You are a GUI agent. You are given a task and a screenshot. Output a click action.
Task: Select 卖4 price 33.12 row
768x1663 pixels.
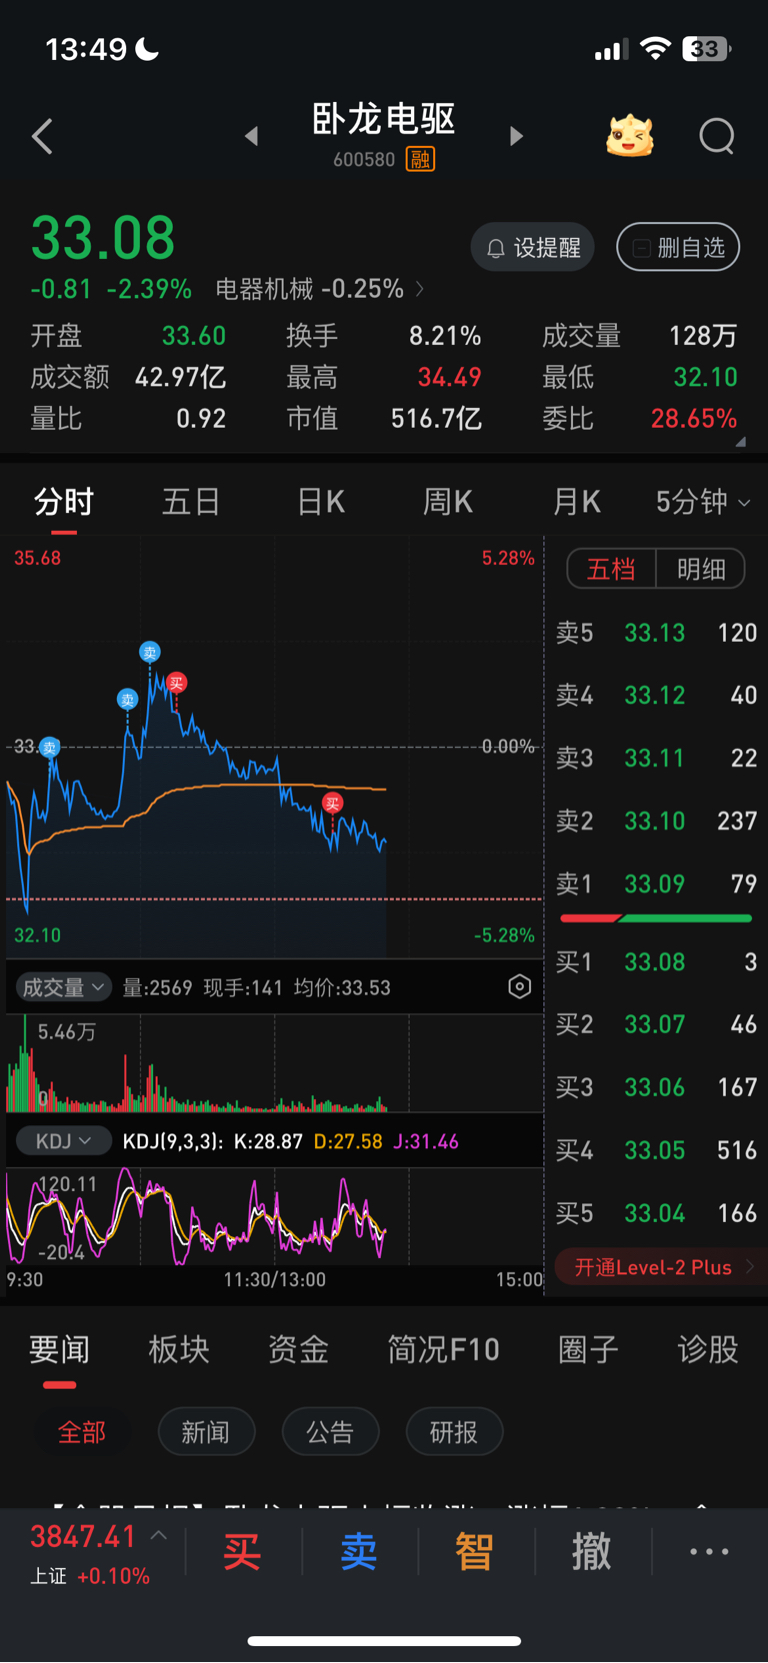point(656,695)
